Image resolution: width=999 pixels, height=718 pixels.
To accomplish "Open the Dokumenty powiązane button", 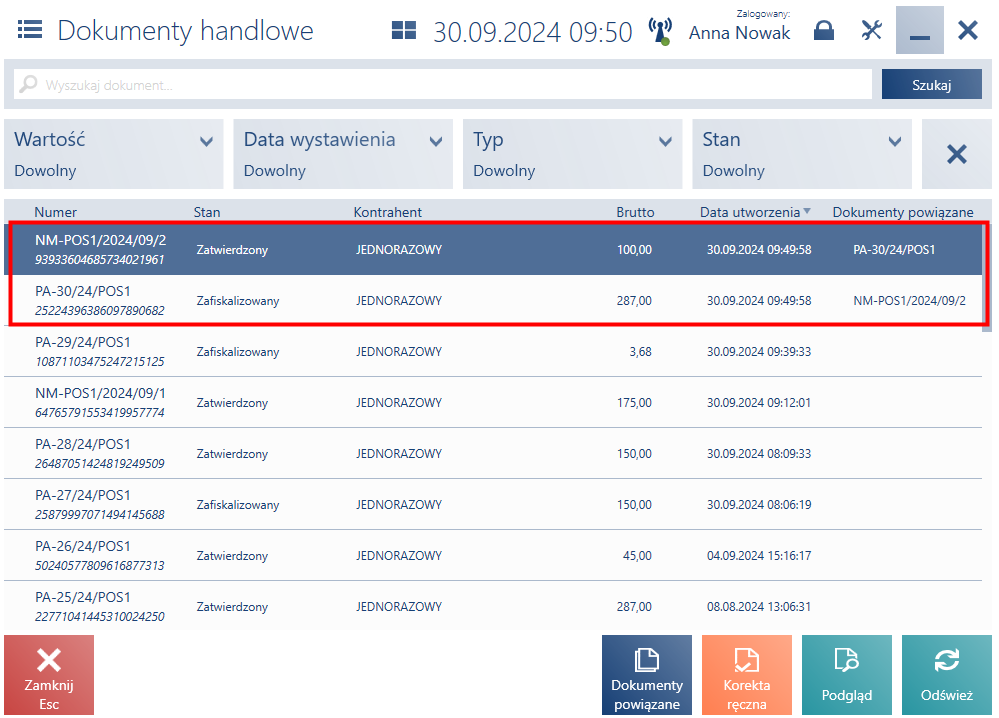I will click(x=647, y=675).
